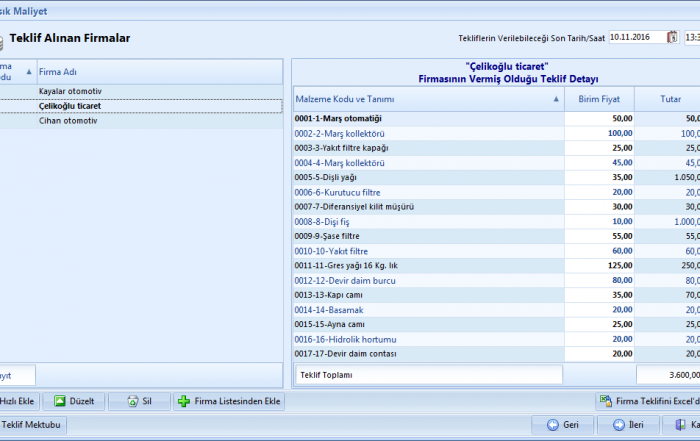
Task: Toggle sort arrow on Malzeme Kodu column
Action: click(x=556, y=99)
